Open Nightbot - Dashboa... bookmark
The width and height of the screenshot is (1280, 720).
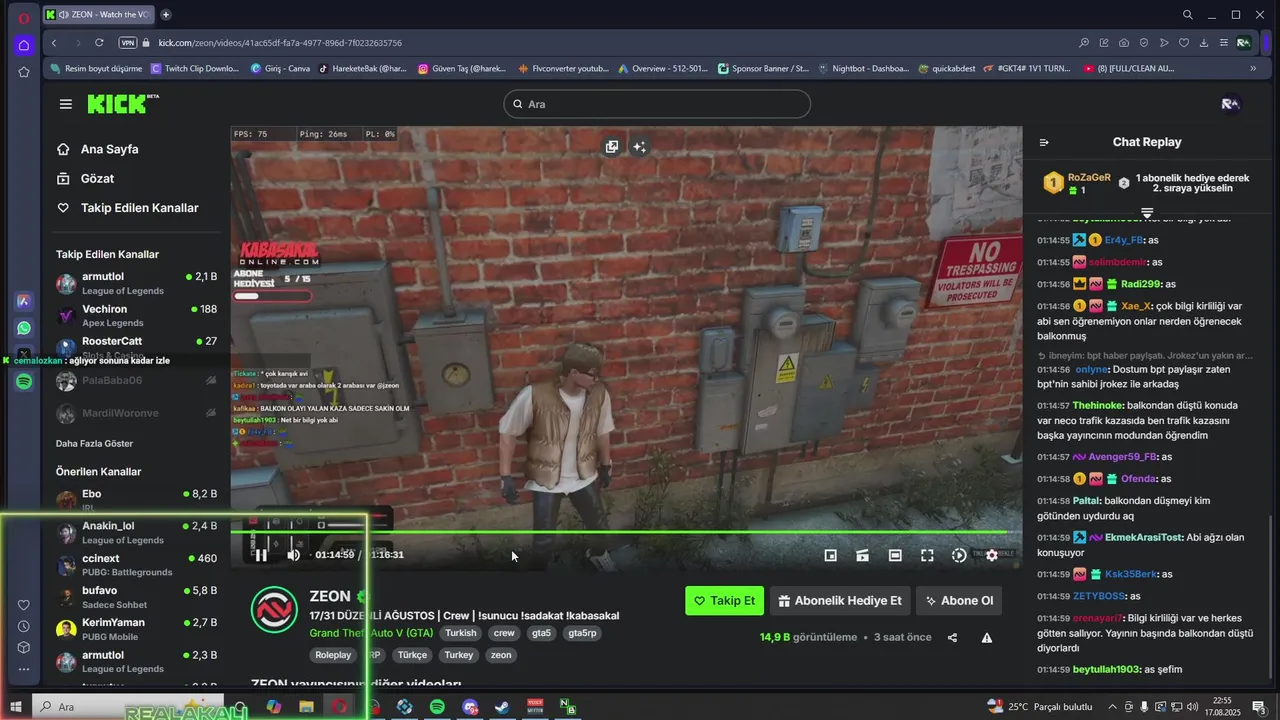pos(863,68)
